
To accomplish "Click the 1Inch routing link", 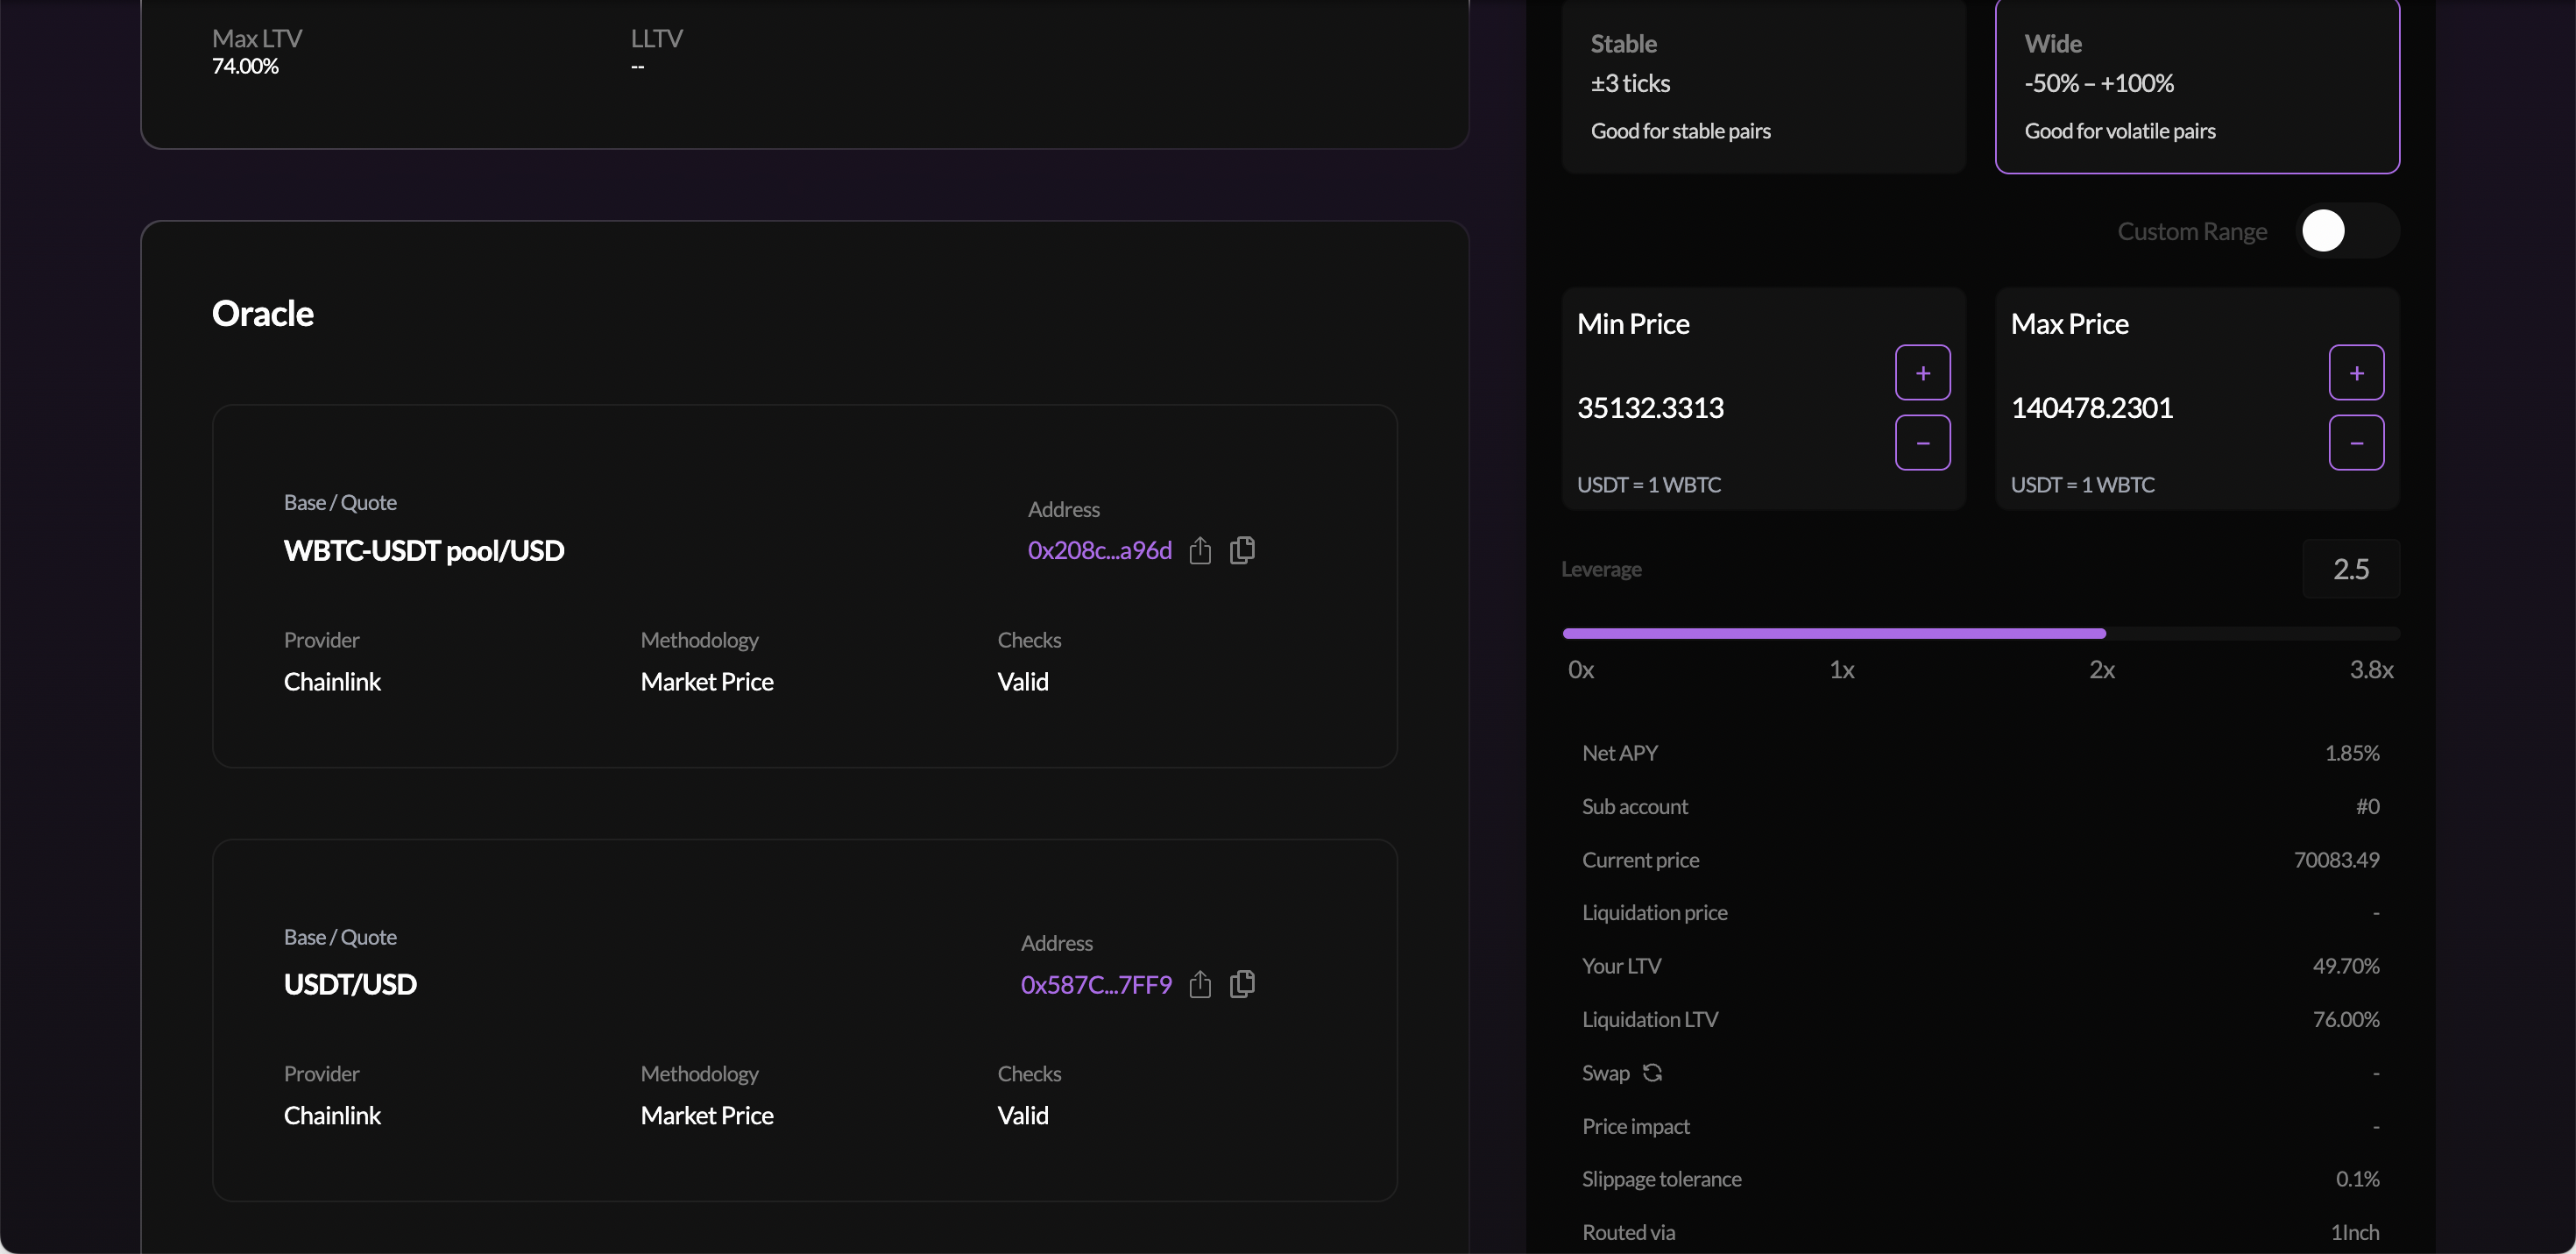I will pyautogui.click(x=2354, y=1231).
